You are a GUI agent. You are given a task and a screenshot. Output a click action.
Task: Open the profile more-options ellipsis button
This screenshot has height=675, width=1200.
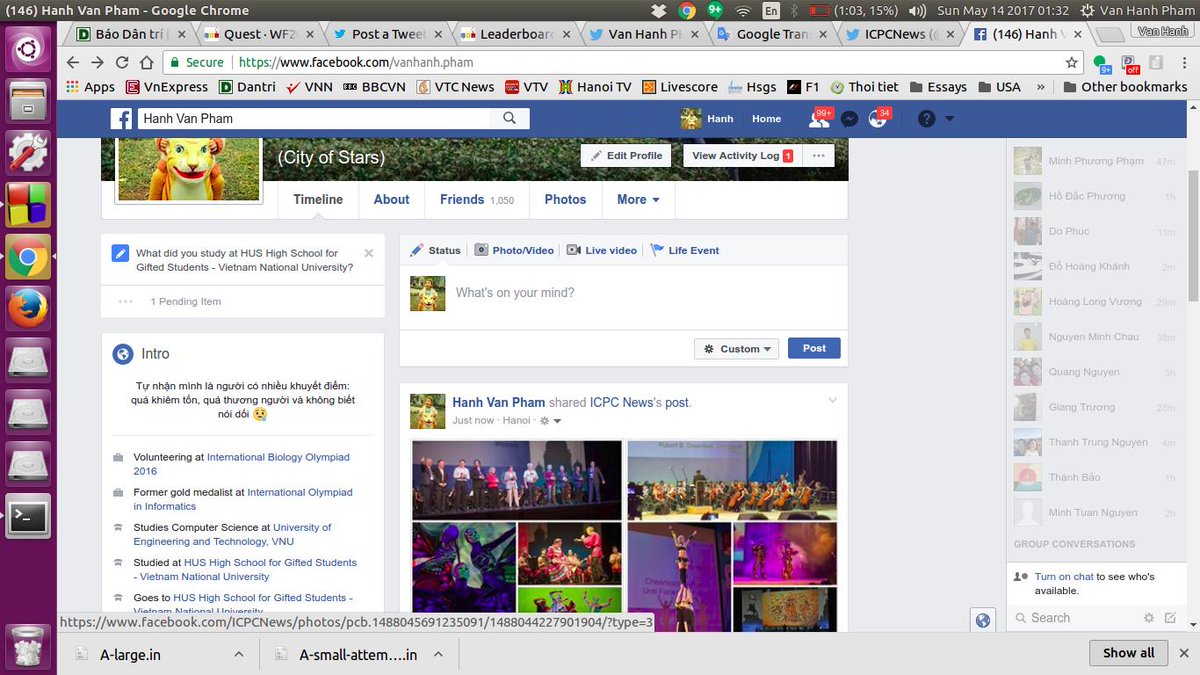tap(818, 156)
